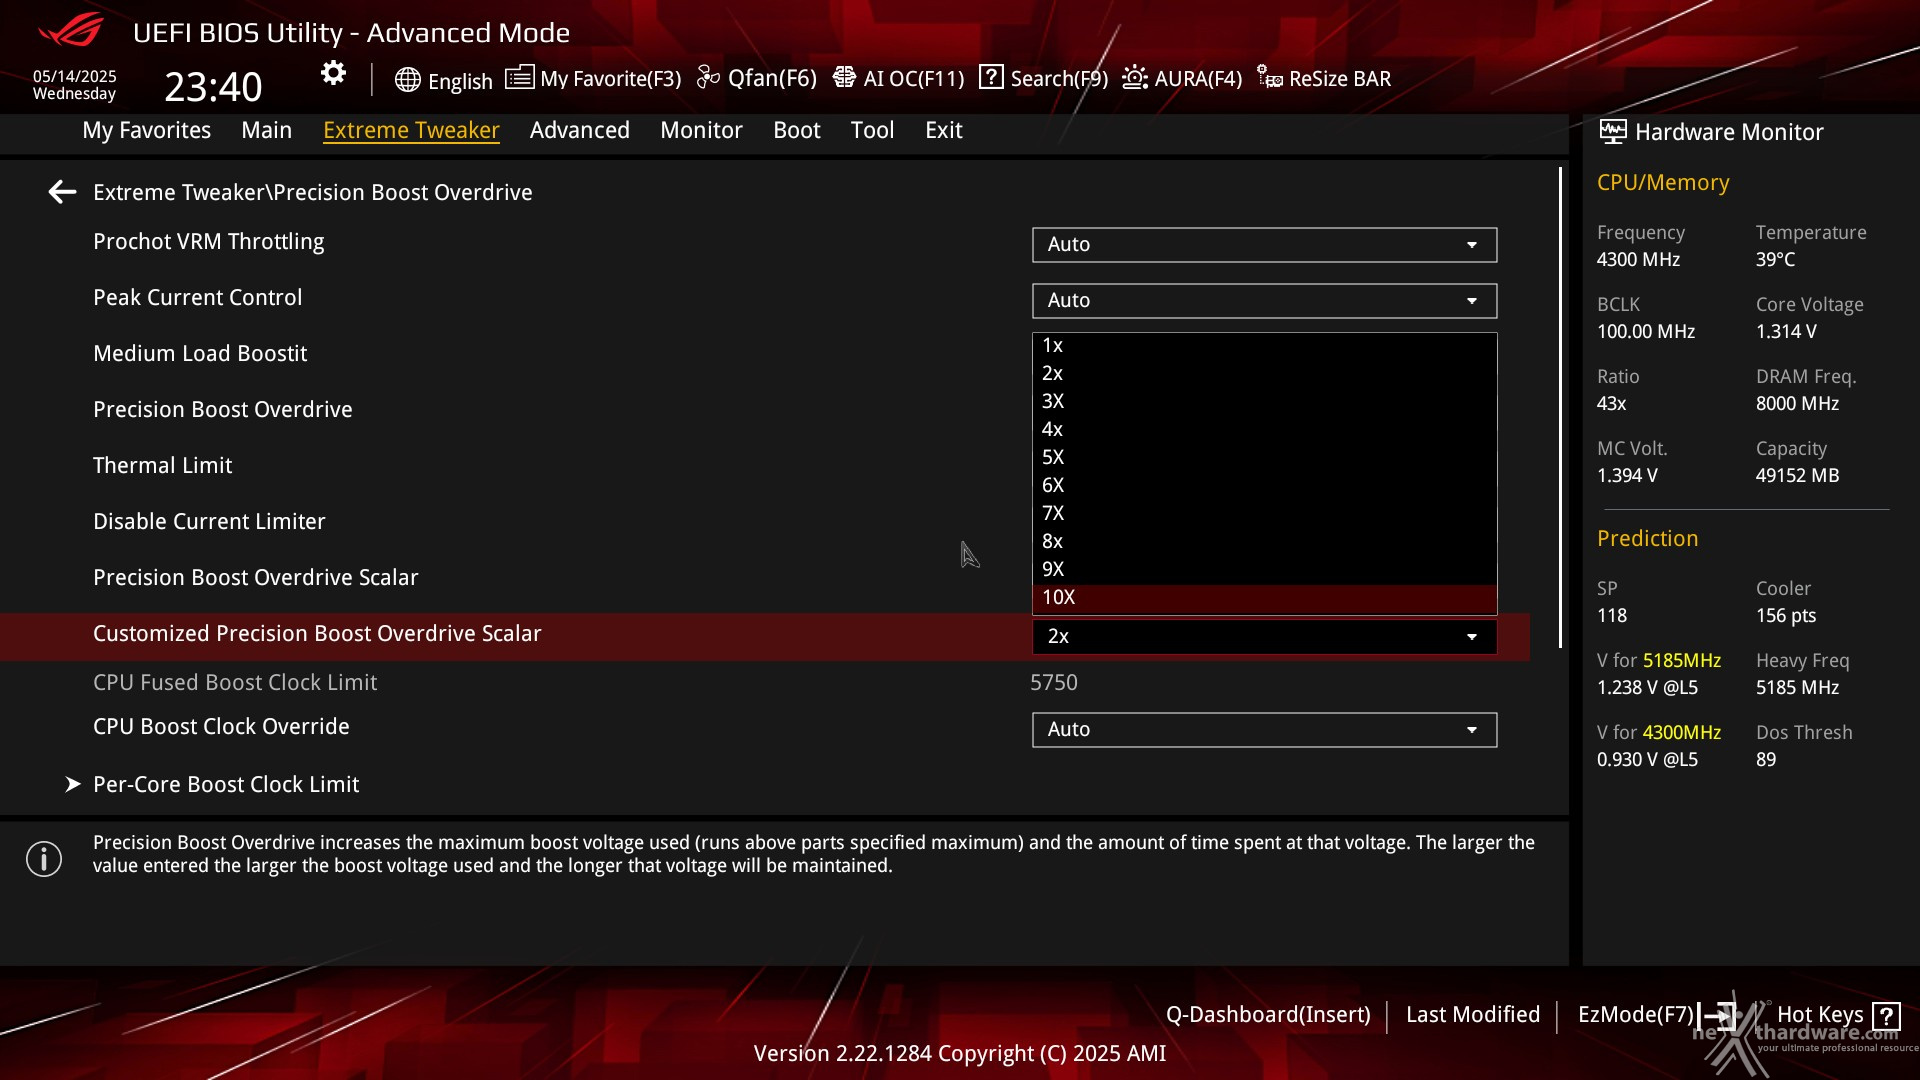Click the 5750 fused clock value
The image size is (1920, 1080).
1054,683
